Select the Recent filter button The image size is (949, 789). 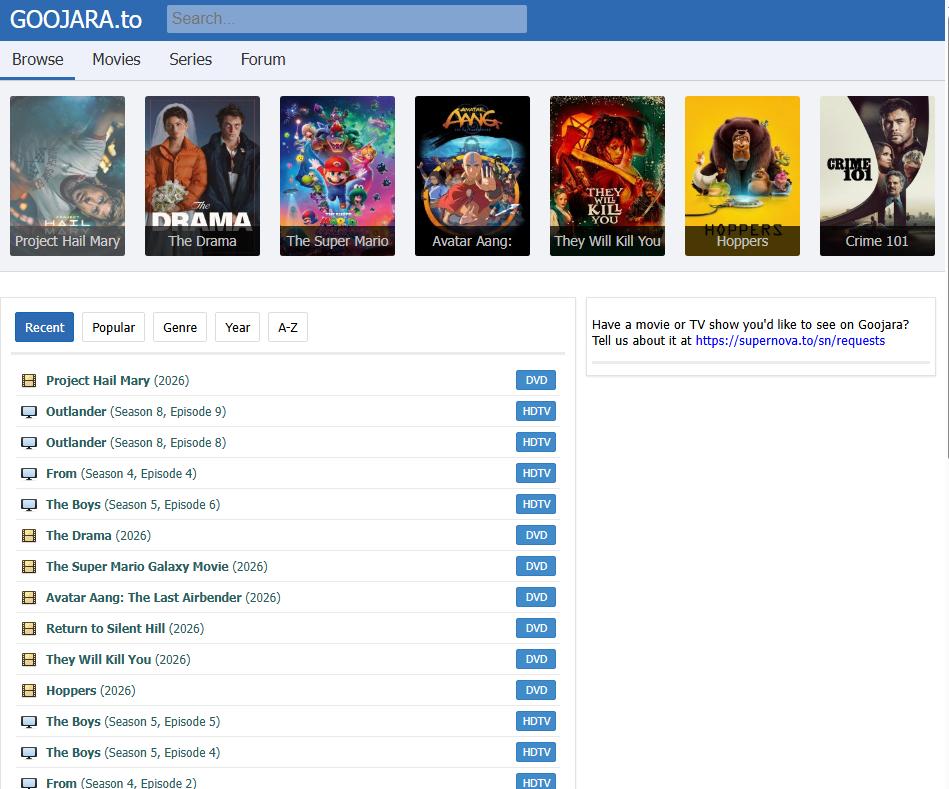click(x=44, y=327)
